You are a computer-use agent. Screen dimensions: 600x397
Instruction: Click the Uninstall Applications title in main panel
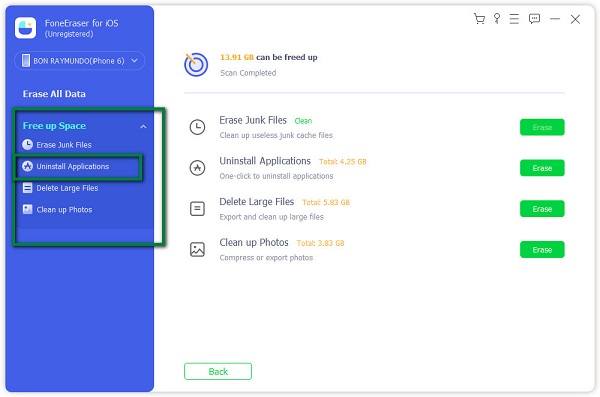coord(265,161)
